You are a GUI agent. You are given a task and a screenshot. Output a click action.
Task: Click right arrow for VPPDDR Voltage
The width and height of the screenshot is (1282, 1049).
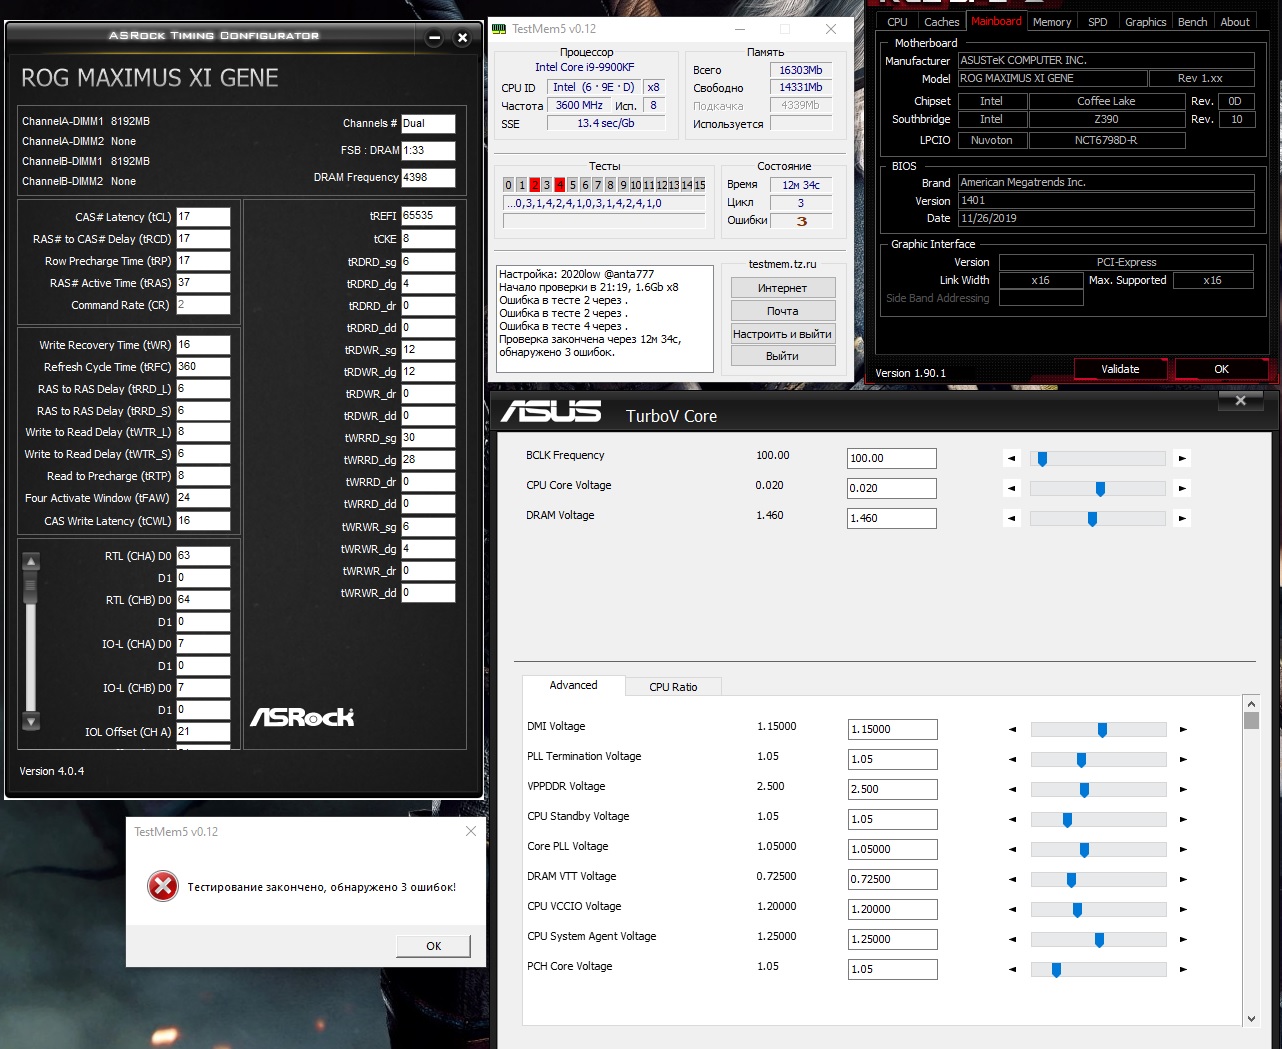click(1183, 790)
